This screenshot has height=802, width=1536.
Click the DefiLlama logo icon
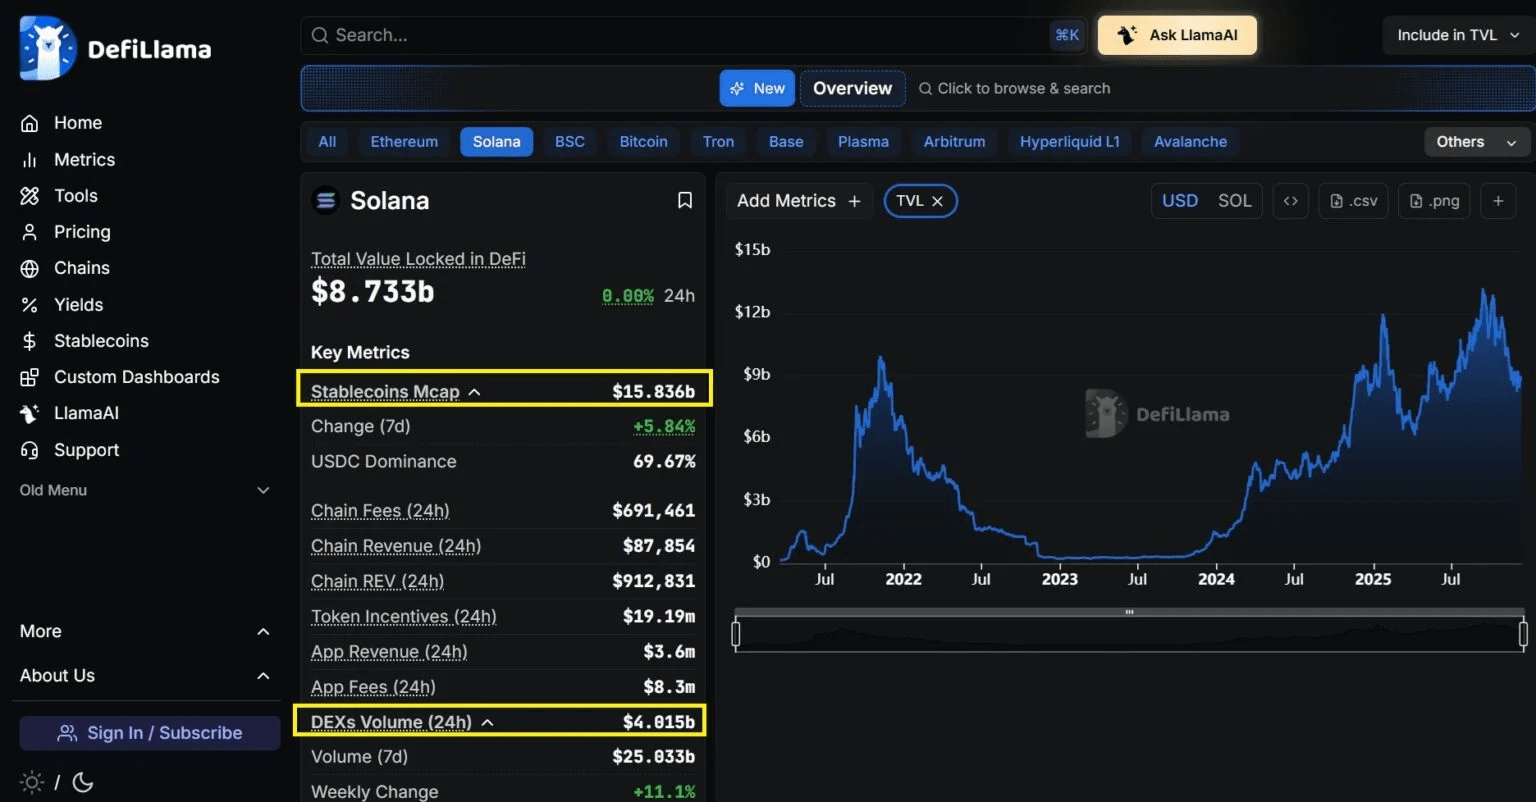47,47
